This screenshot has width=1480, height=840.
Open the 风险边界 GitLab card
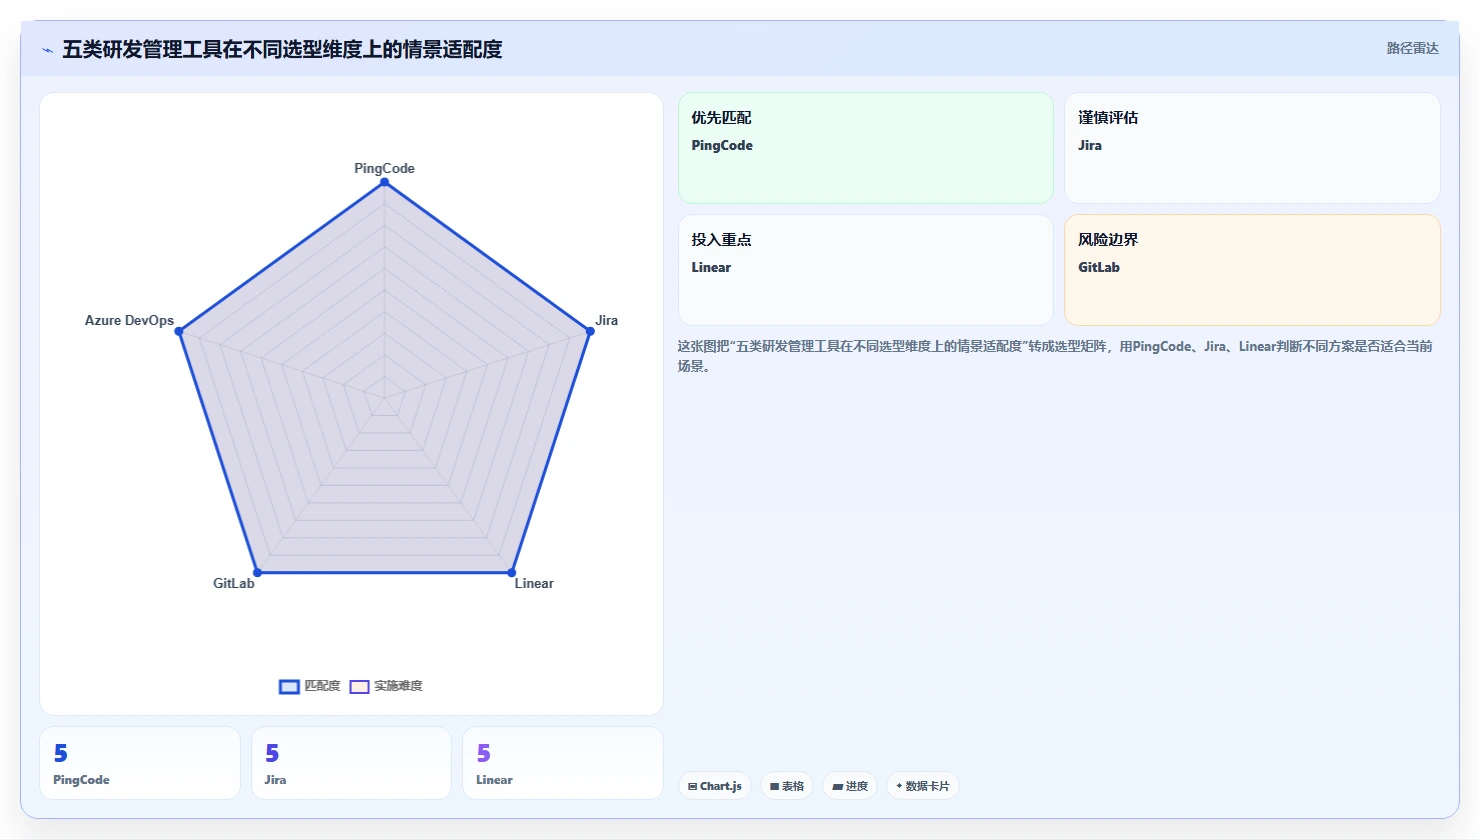1252,270
